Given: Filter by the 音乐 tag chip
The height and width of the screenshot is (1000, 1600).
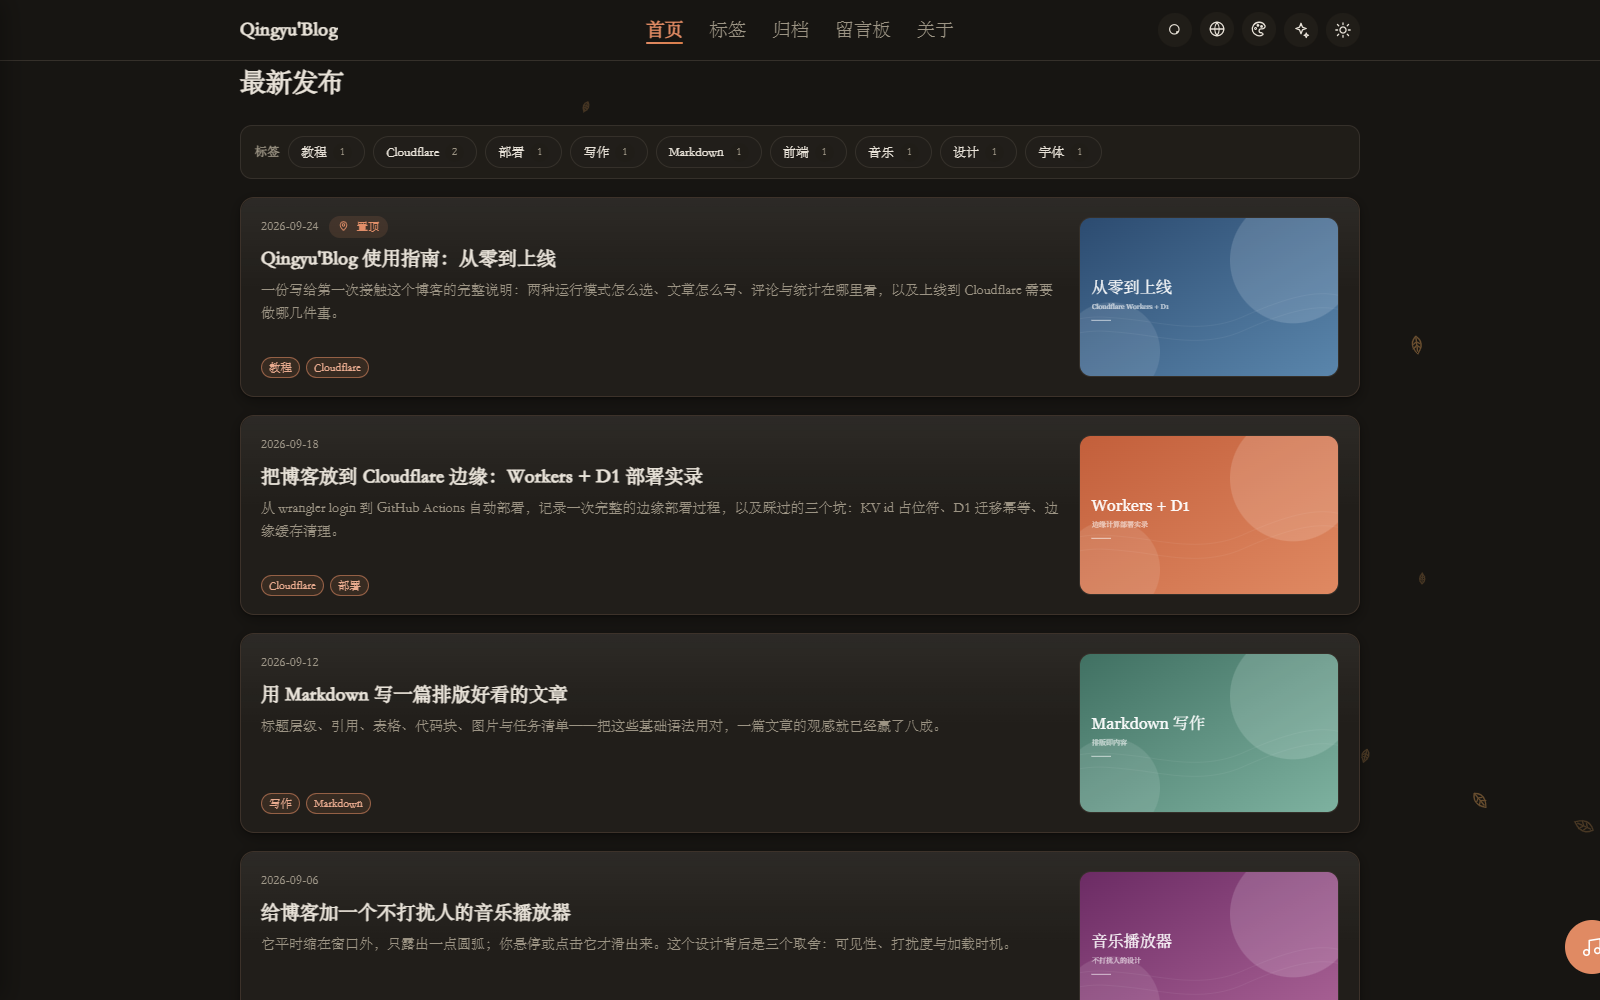Looking at the screenshot, I should pyautogui.click(x=893, y=152).
